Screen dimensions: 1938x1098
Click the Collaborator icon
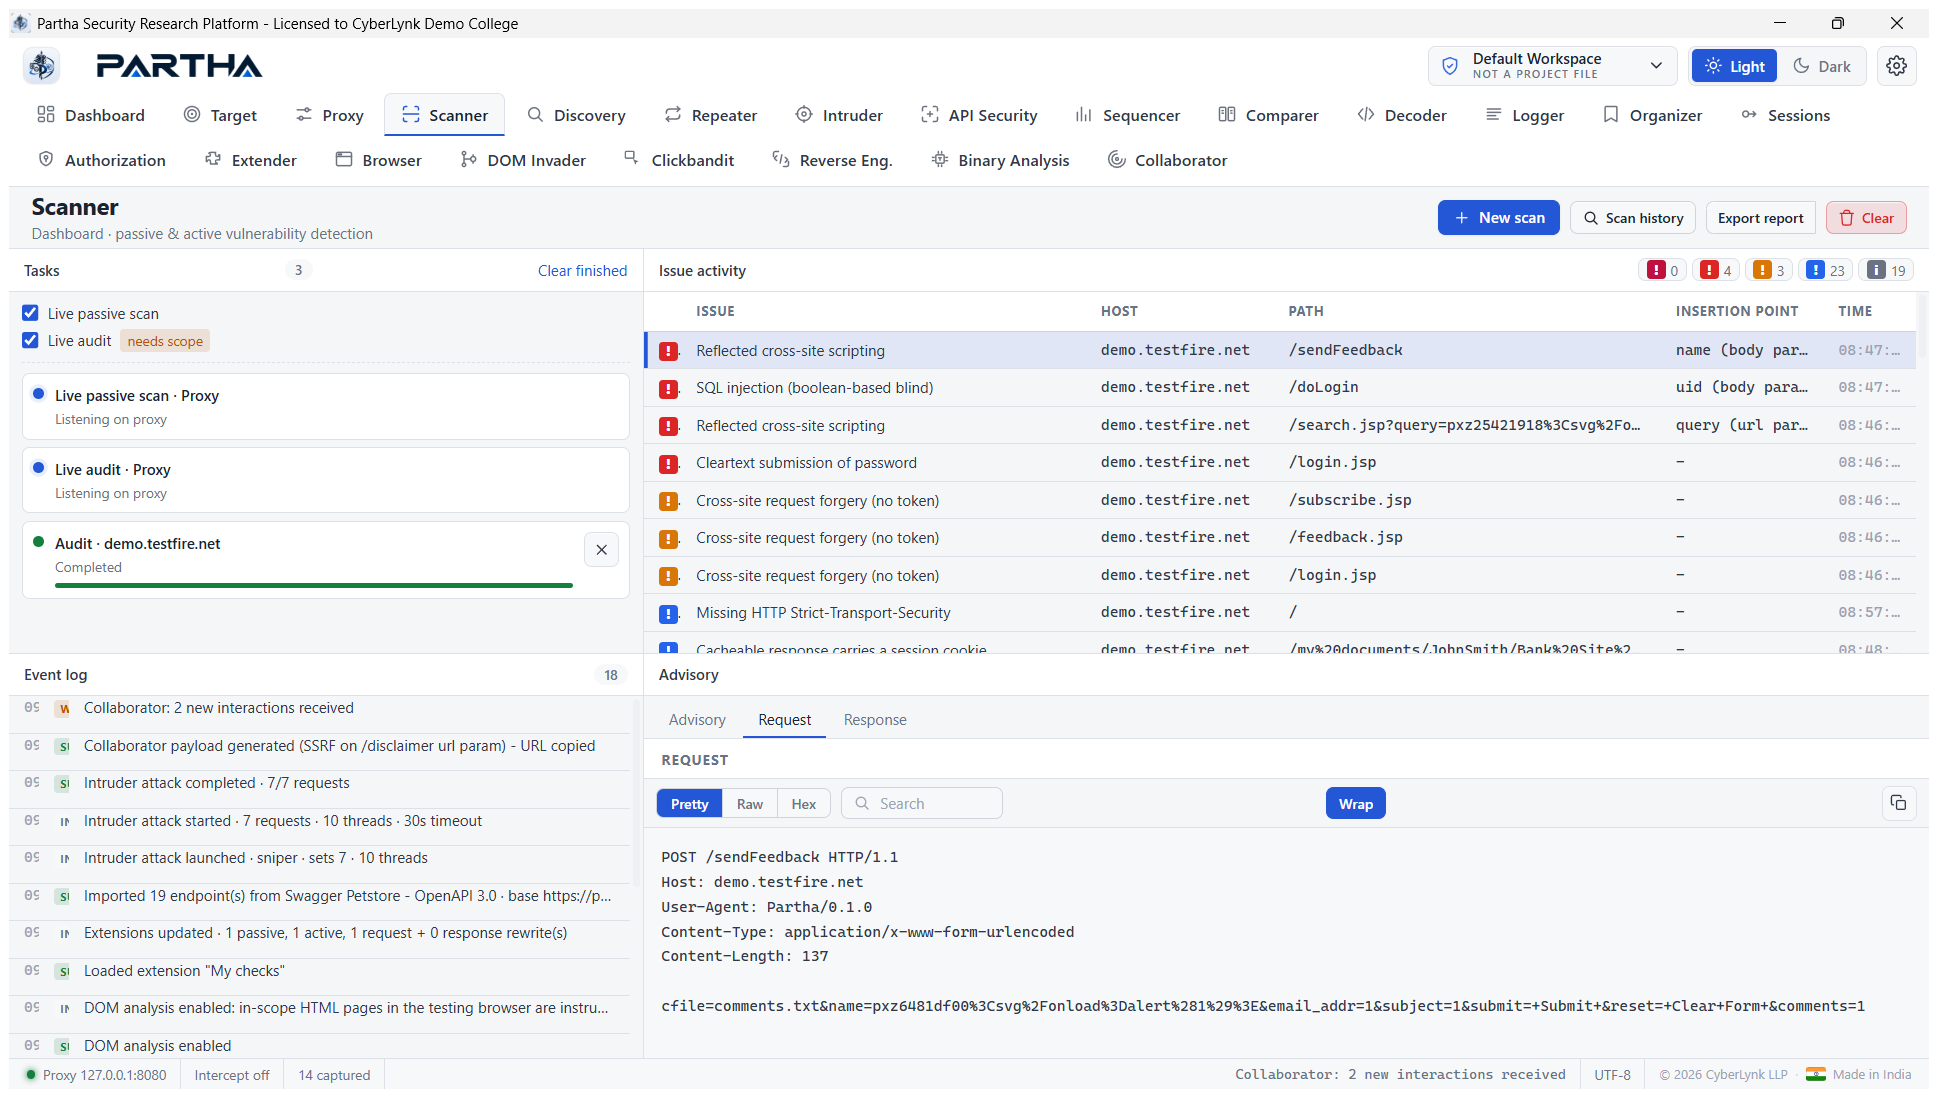1116,160
